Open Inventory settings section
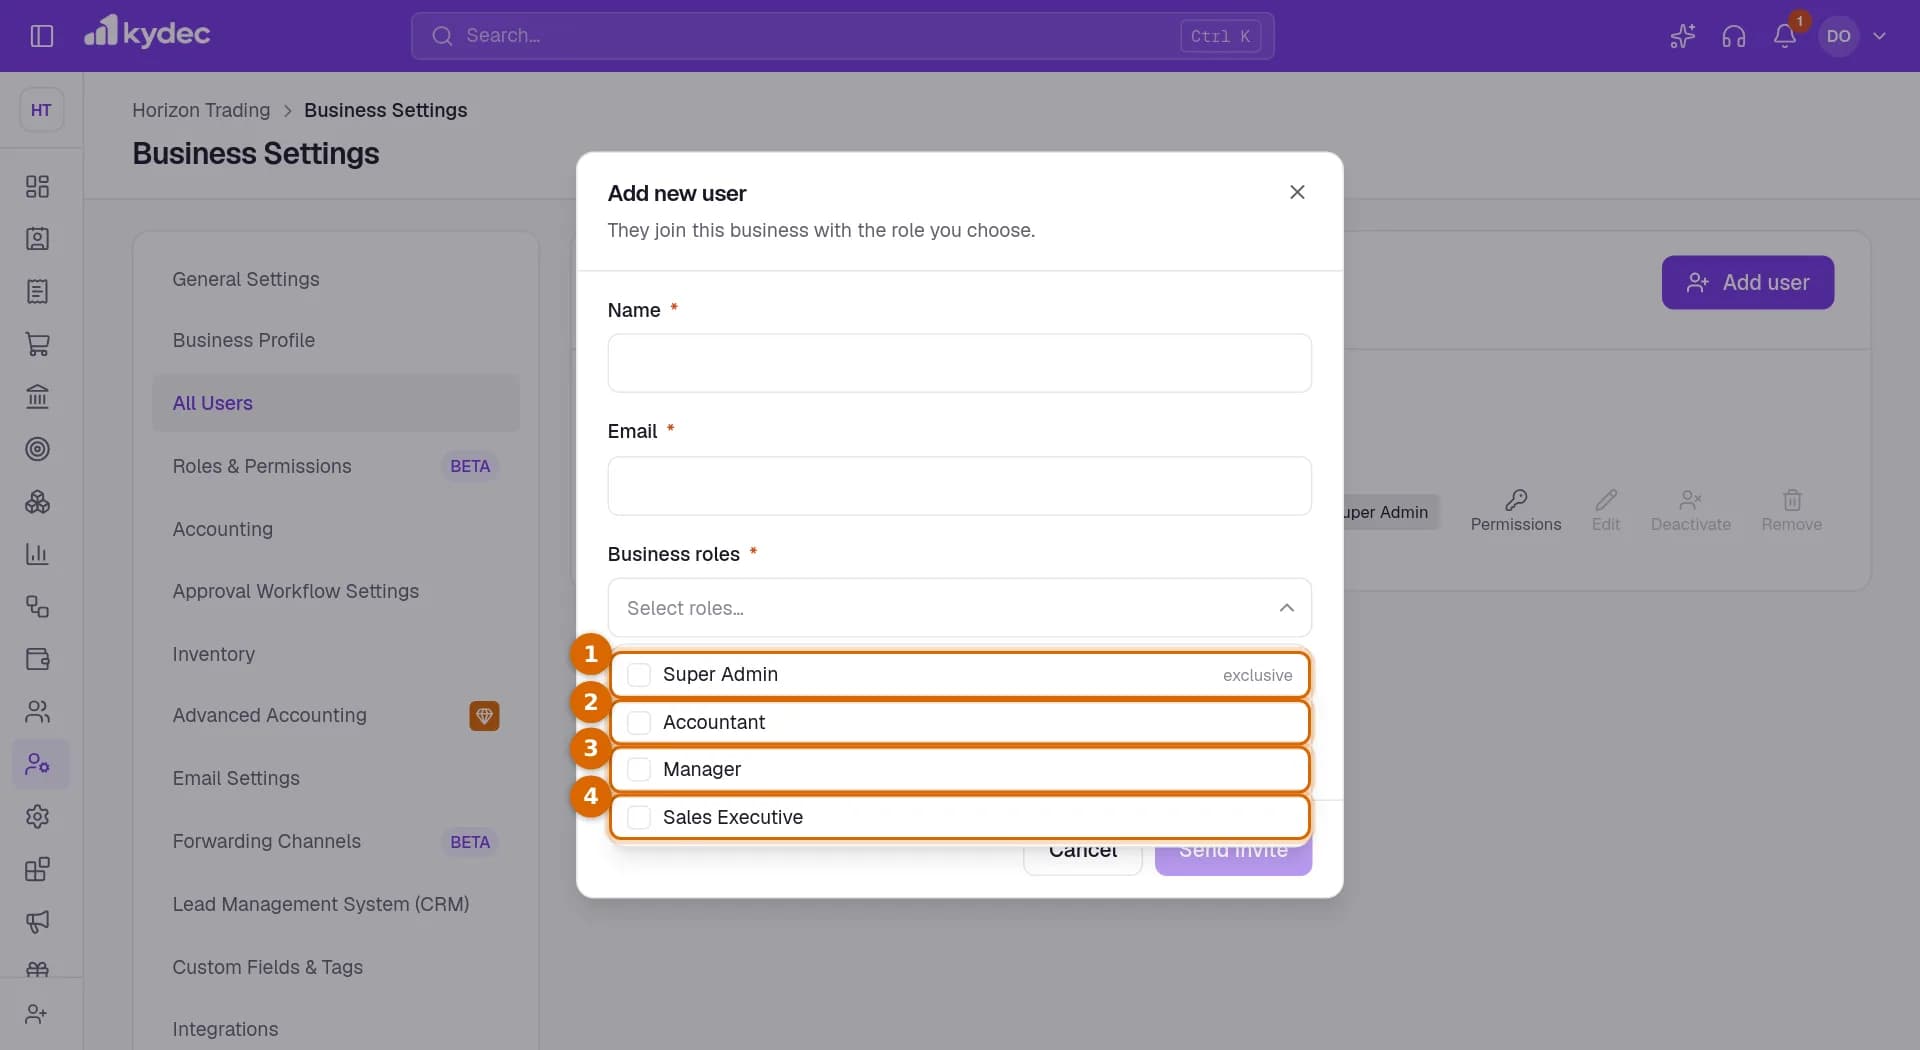Viewport: 1920px width, 1050px height. 336,654
